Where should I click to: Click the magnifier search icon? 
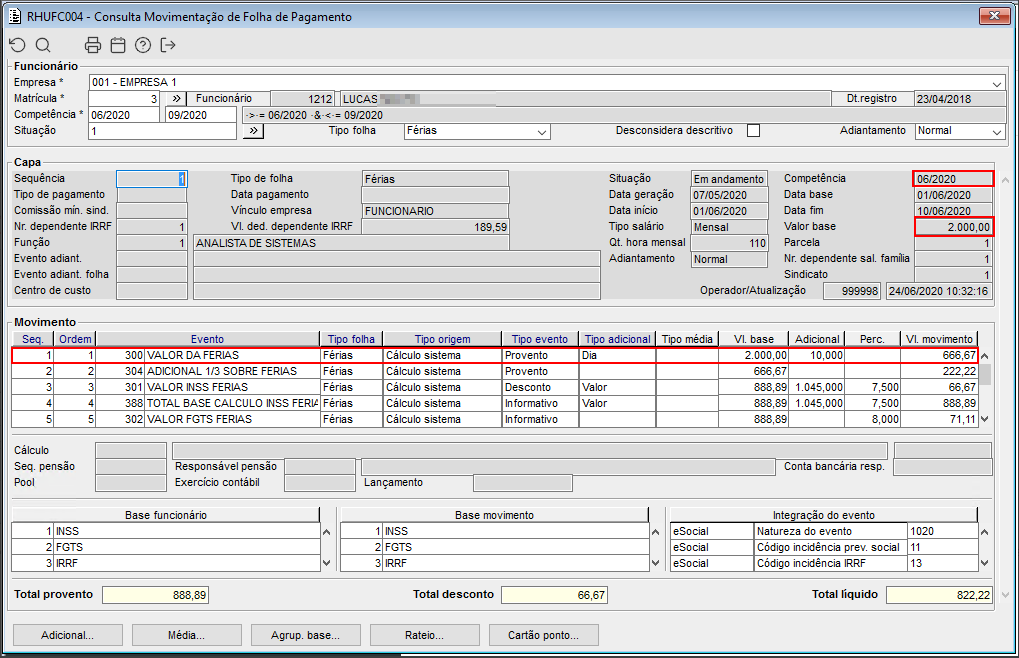[43, 45]
